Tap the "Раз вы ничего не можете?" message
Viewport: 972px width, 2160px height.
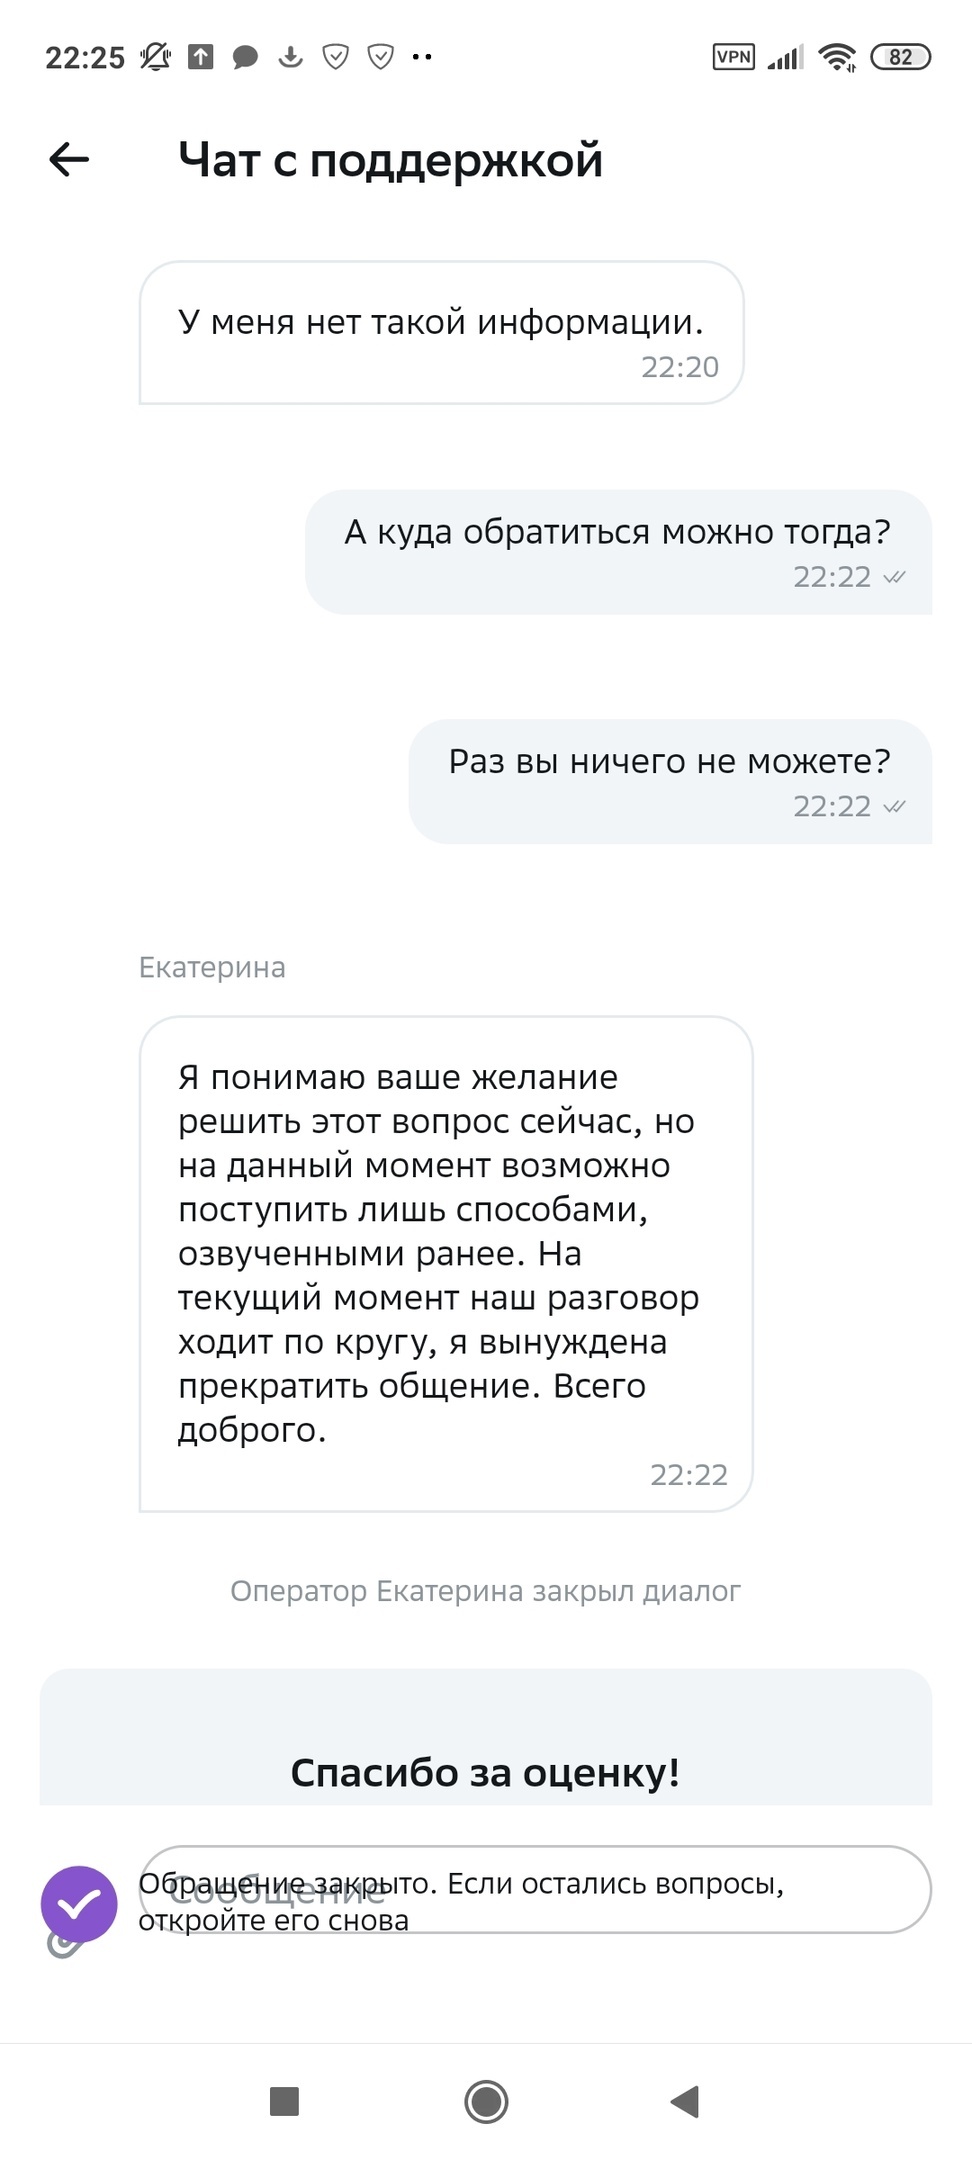tap(670, 781)
